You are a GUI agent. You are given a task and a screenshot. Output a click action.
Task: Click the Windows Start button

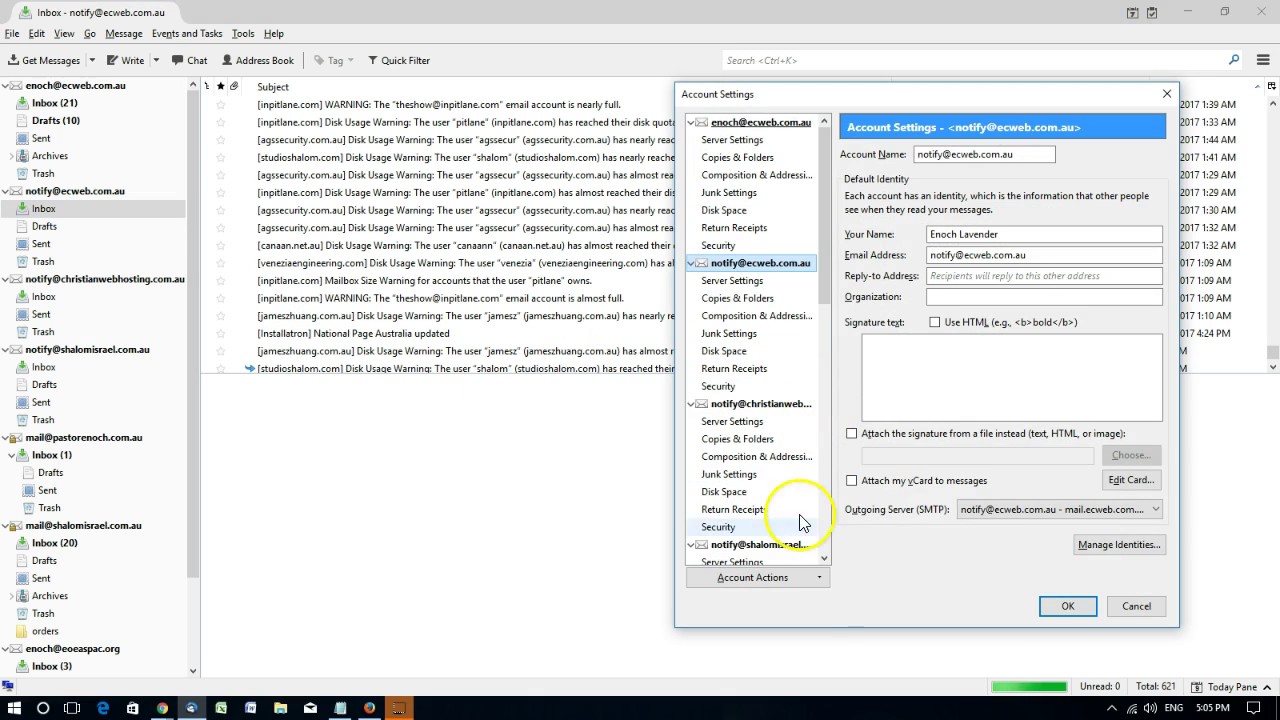pos(14,708)
